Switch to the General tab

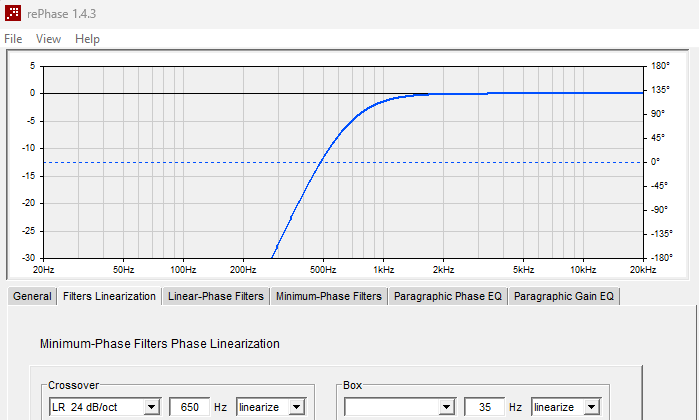32,296
